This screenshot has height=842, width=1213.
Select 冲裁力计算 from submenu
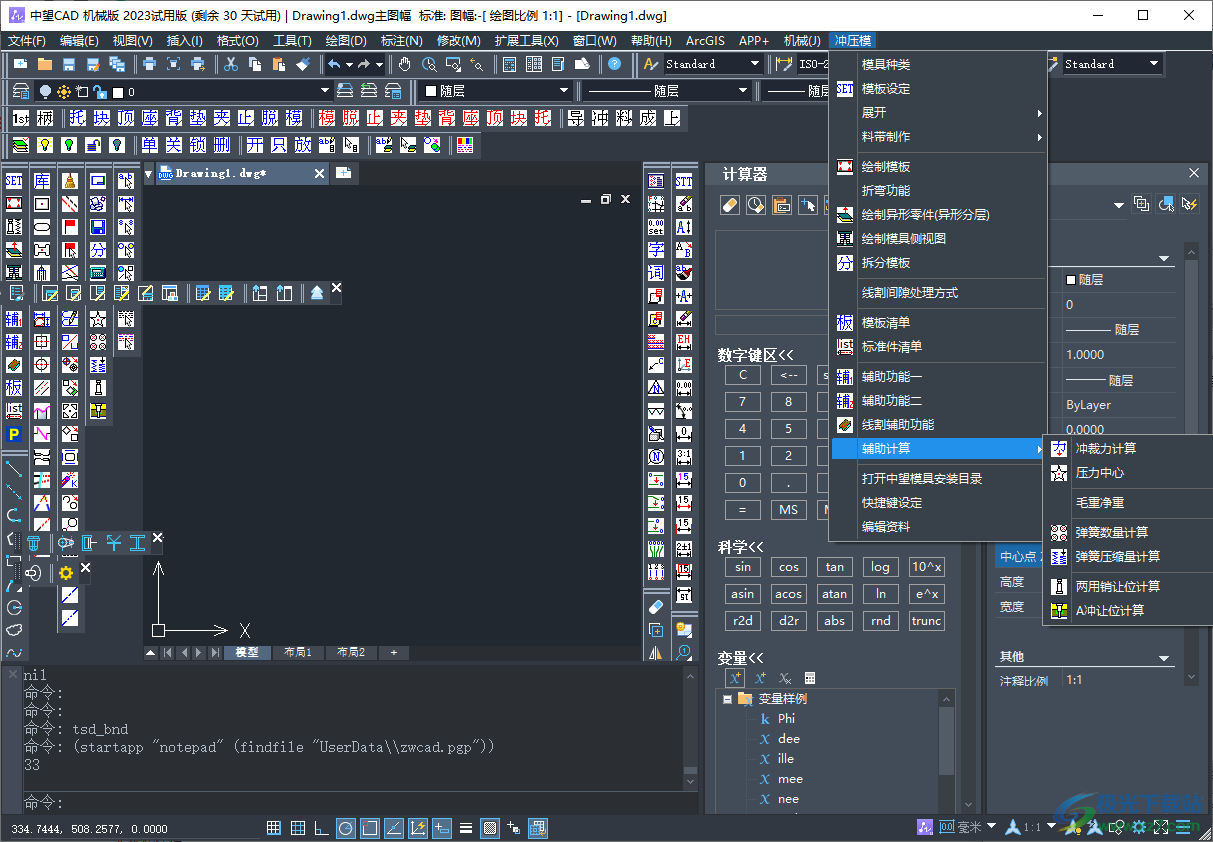pyautogui.click(x=1105, y=449)
